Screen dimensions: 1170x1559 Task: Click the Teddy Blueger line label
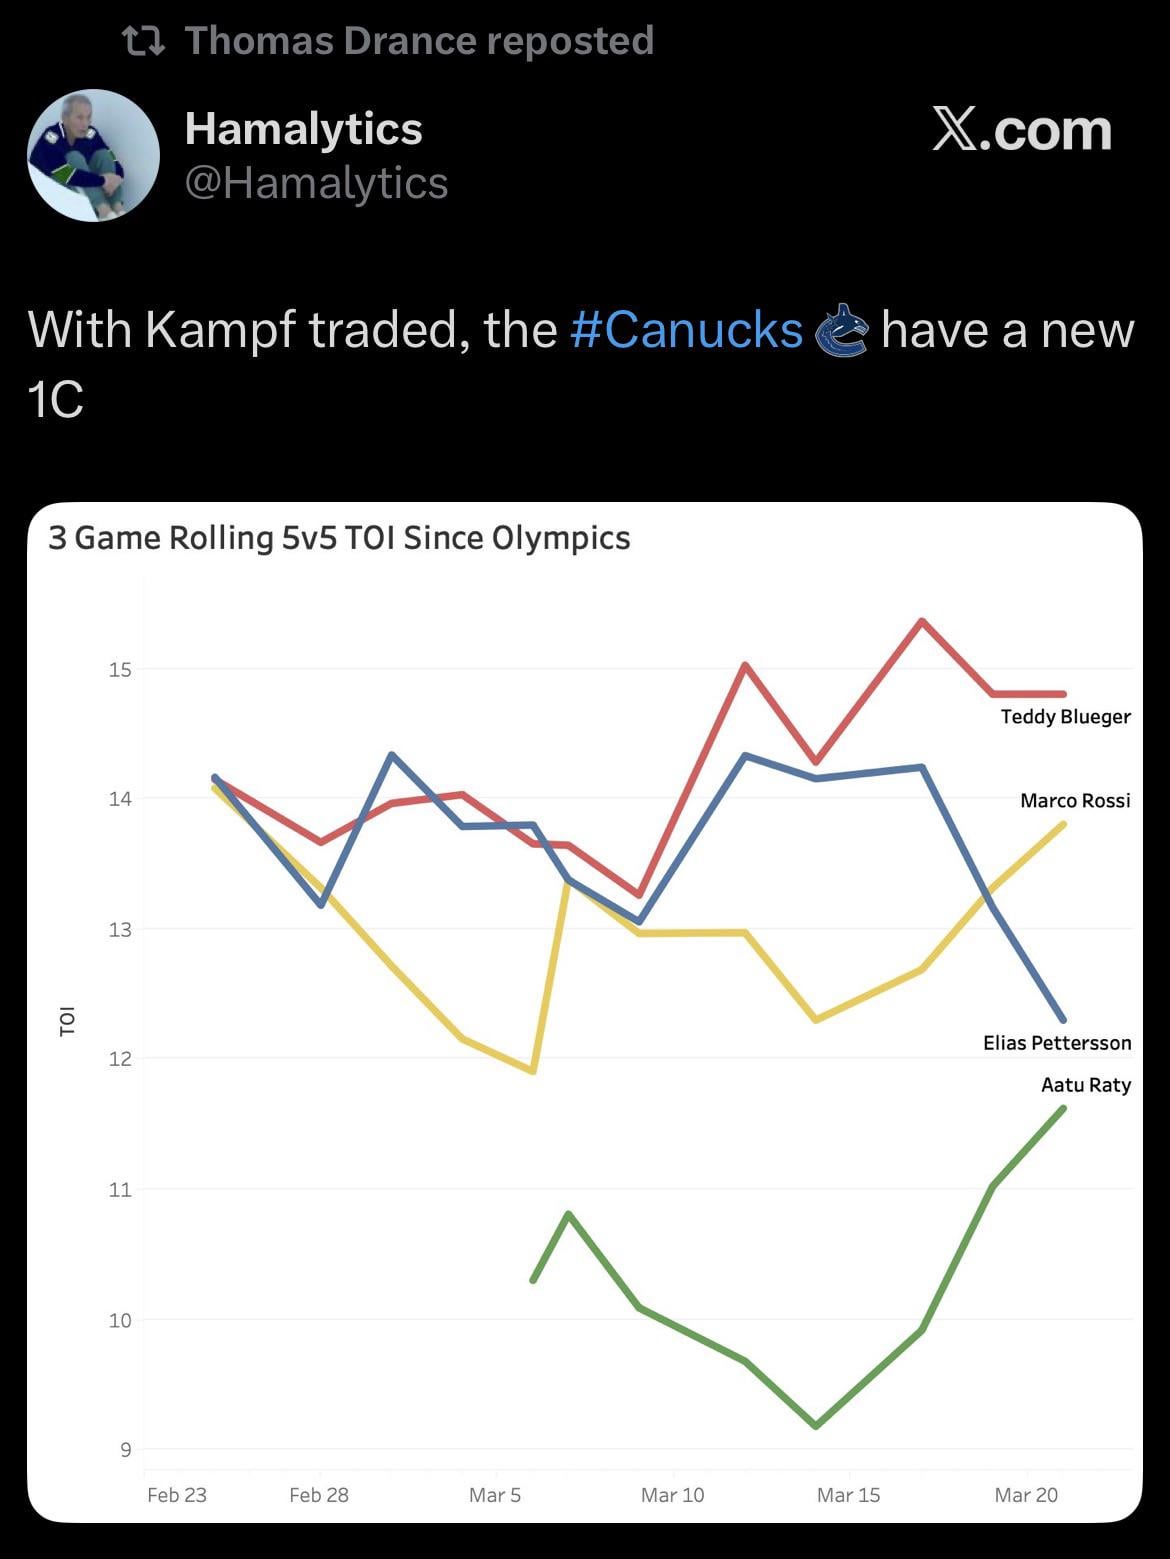(1065, 717)
